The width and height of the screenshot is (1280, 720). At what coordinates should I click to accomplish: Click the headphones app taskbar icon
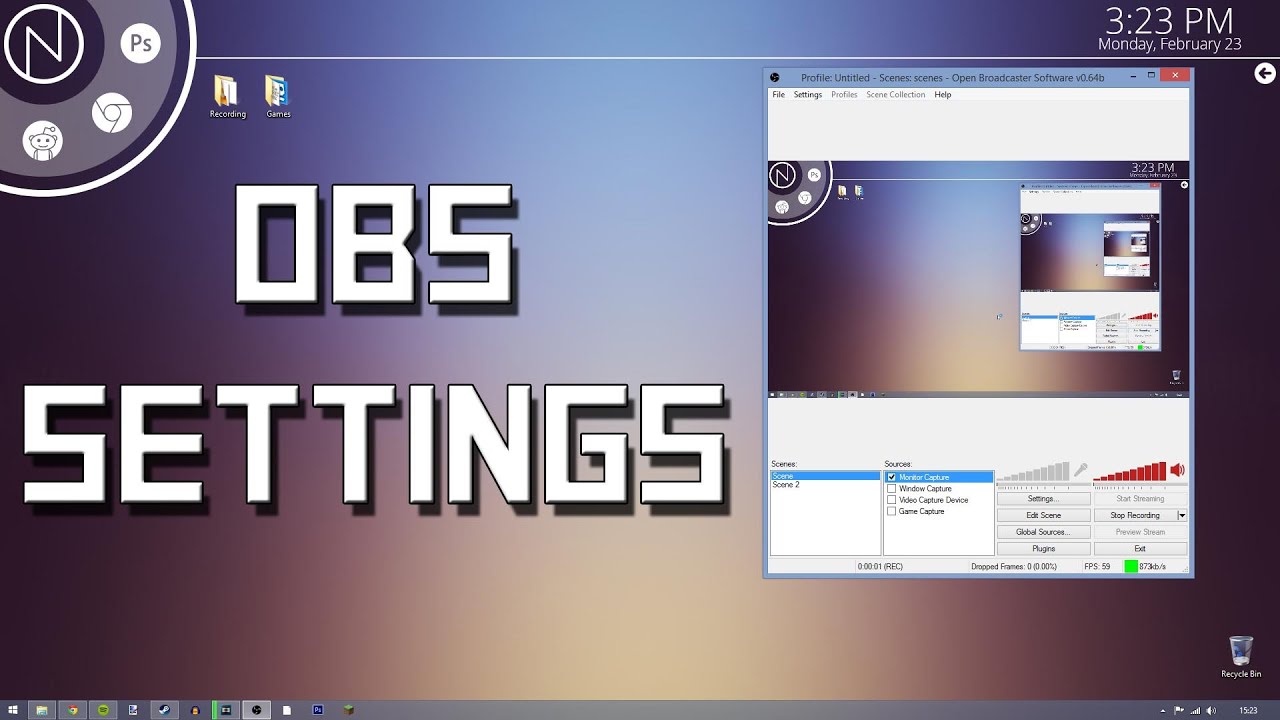[195, 710]
